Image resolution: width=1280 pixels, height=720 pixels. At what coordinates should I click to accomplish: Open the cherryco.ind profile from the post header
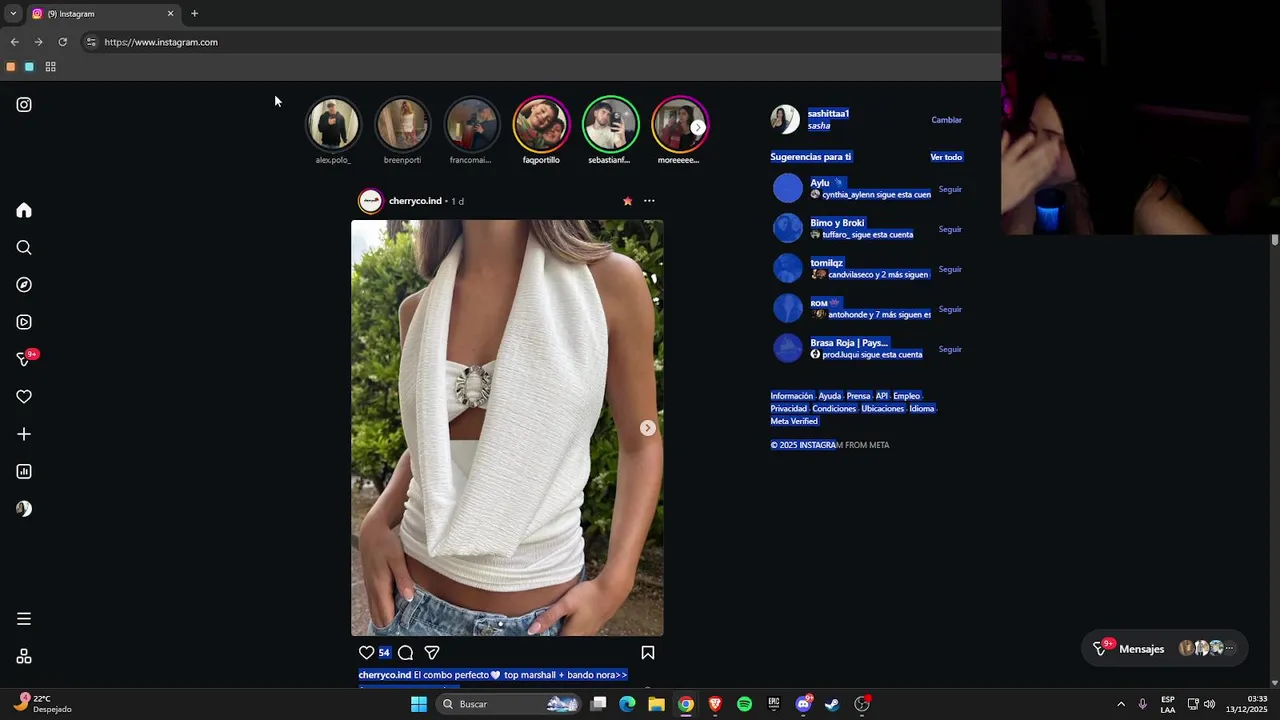415,201
